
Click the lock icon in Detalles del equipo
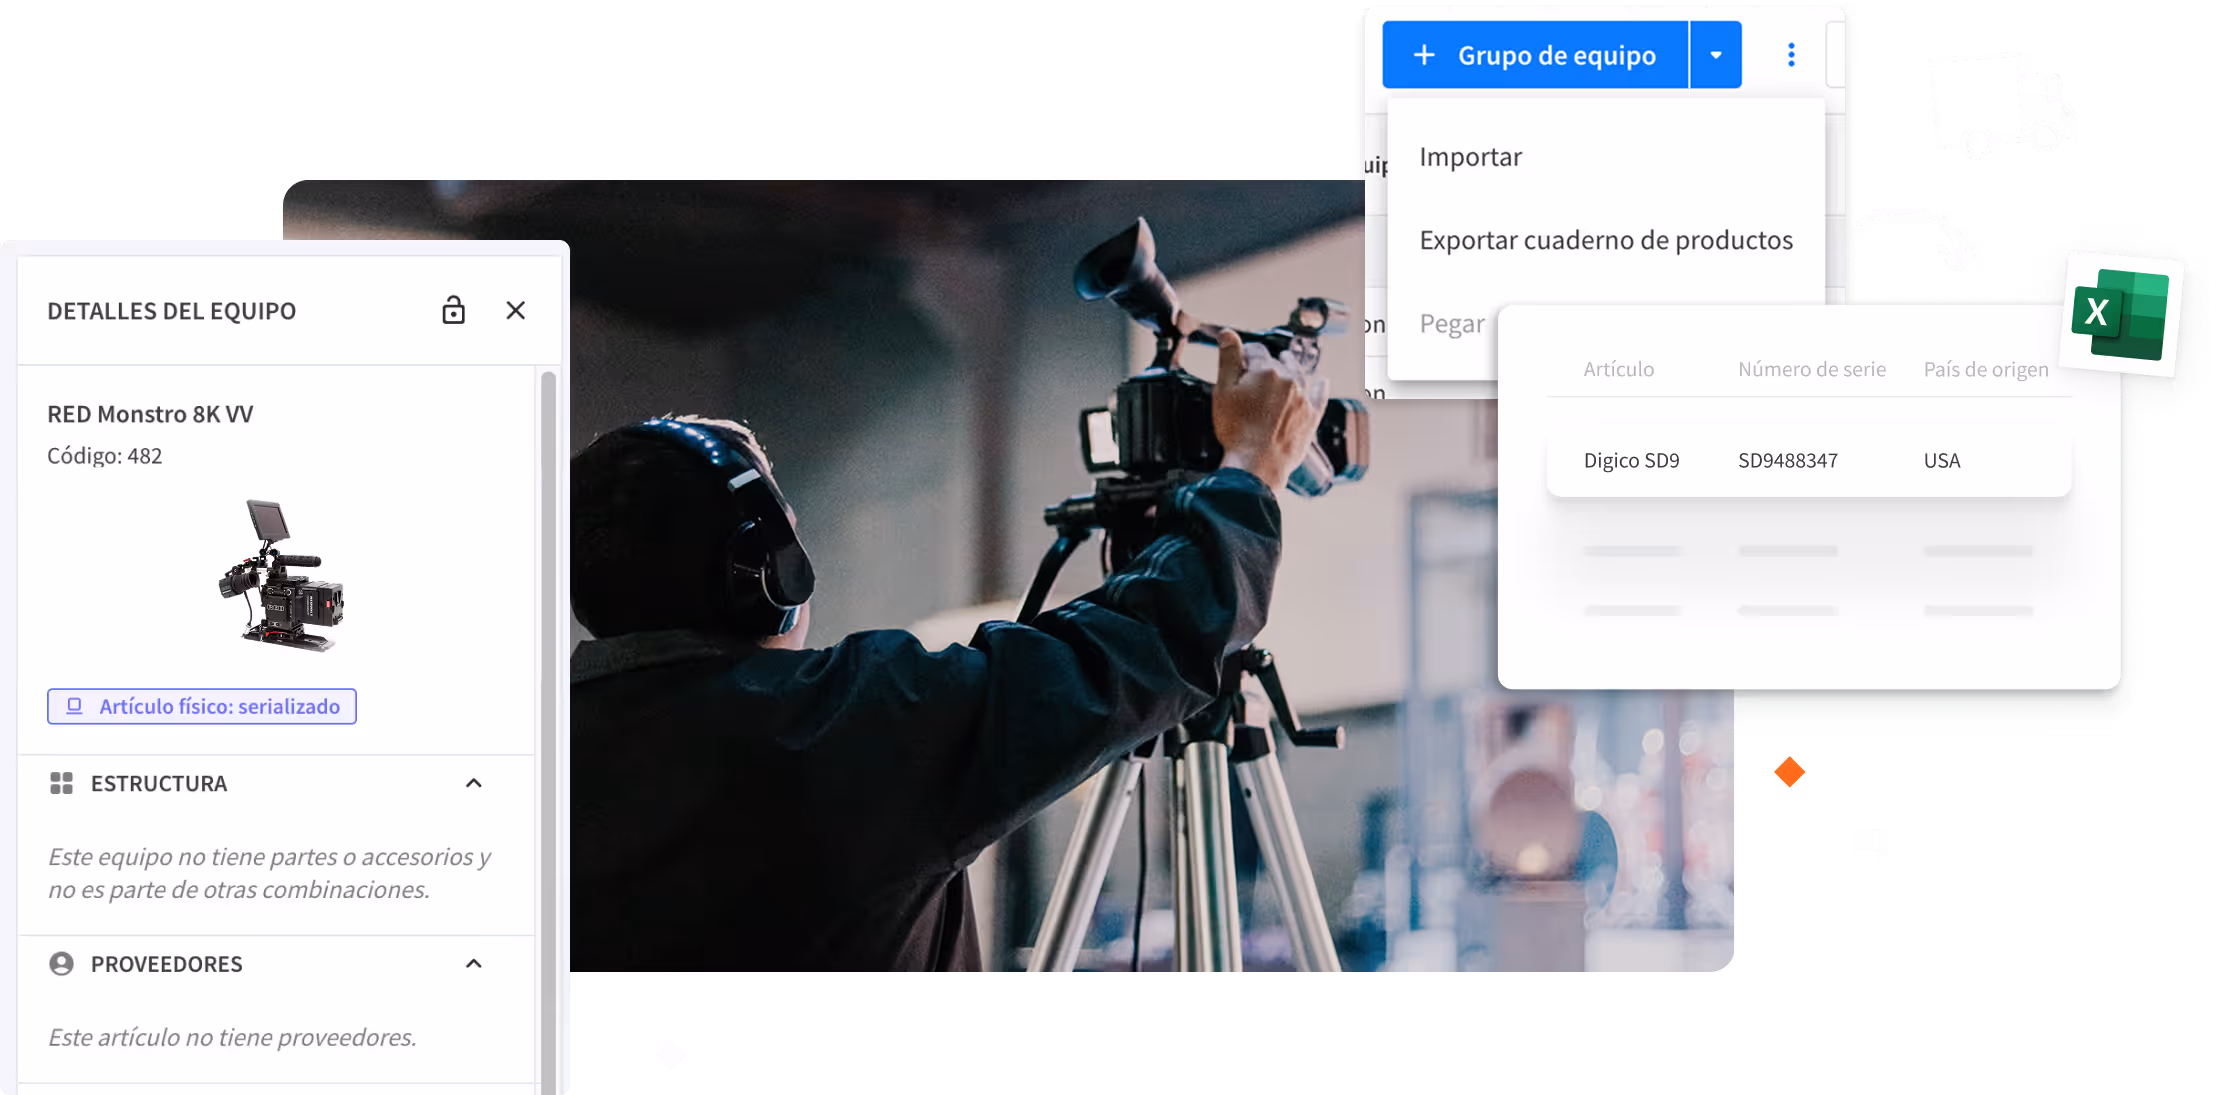tap(453, 310)
